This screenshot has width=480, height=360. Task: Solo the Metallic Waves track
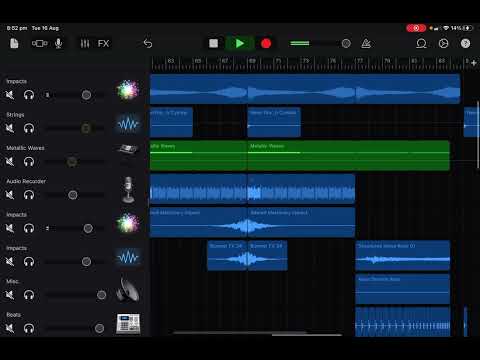click(29, 162)
